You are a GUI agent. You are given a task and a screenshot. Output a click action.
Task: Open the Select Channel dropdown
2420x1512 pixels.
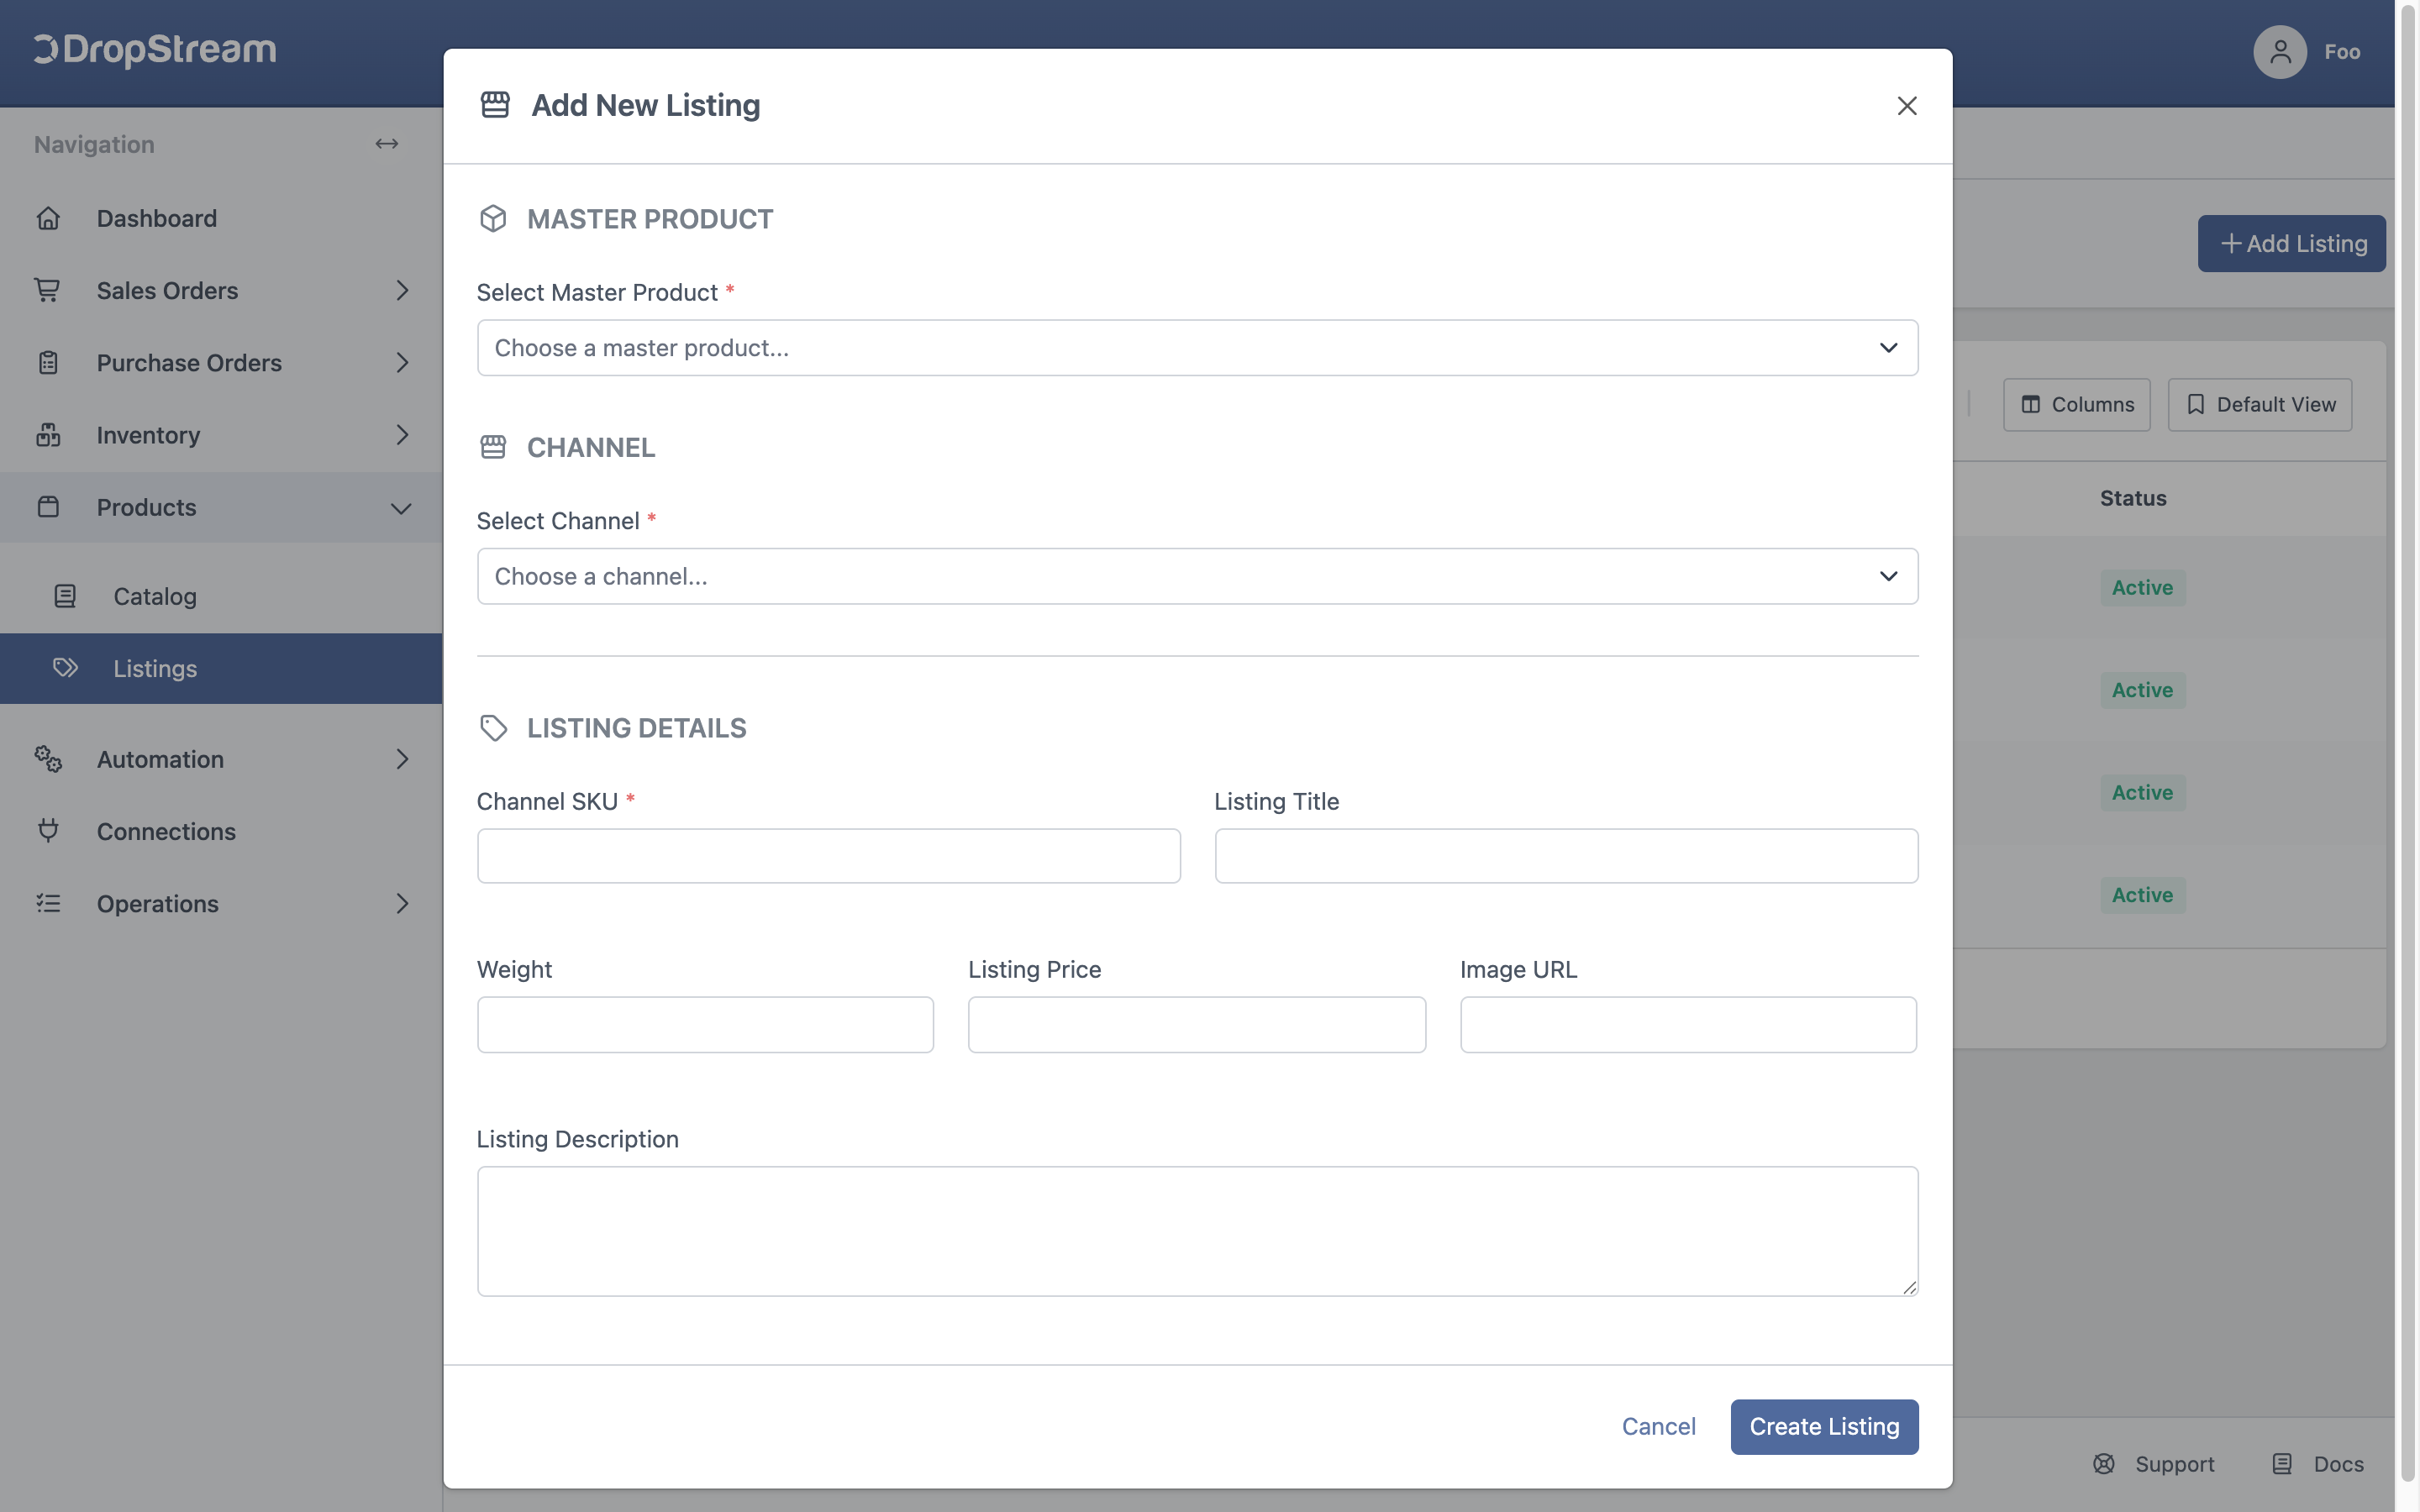click(x=1197, y=576)
